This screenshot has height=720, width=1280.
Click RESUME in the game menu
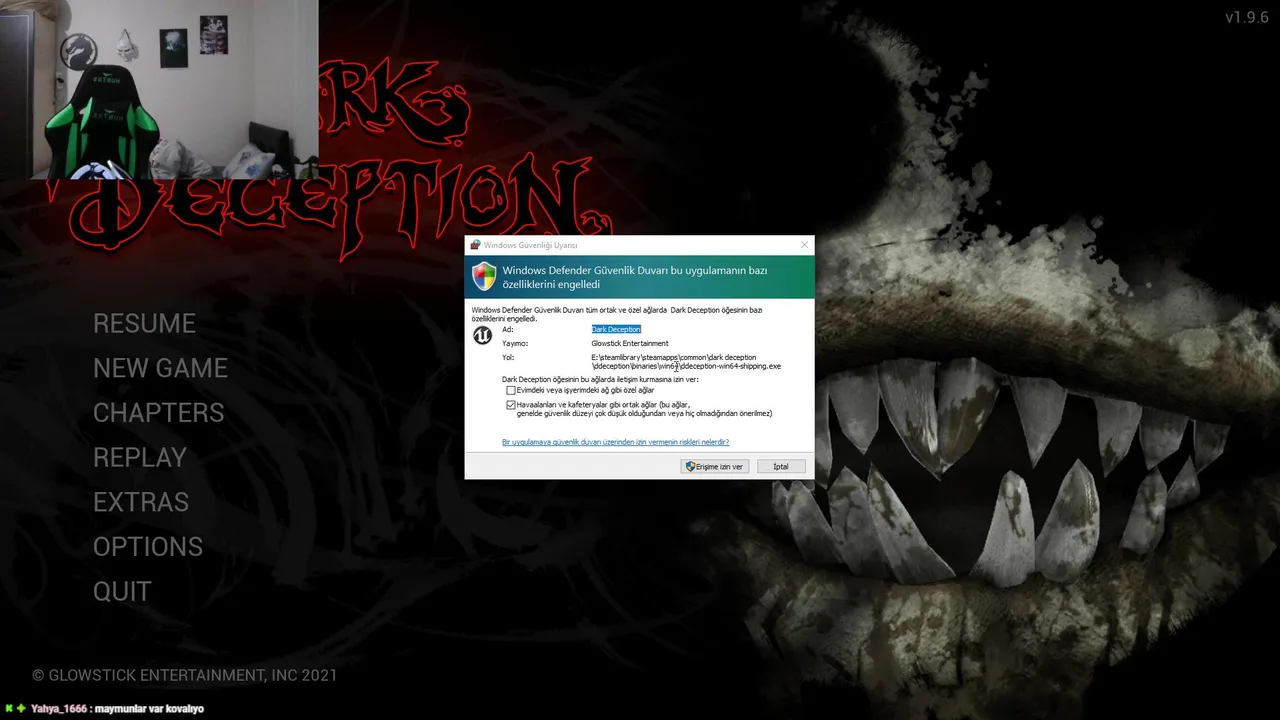[x=144, y=324]
